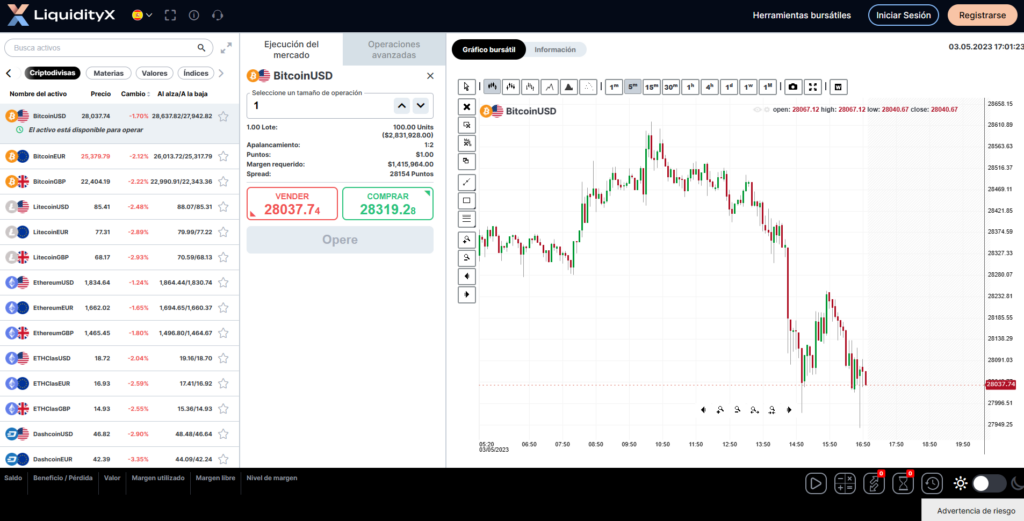Open chart in fullscreen mode

pos(812,86)
